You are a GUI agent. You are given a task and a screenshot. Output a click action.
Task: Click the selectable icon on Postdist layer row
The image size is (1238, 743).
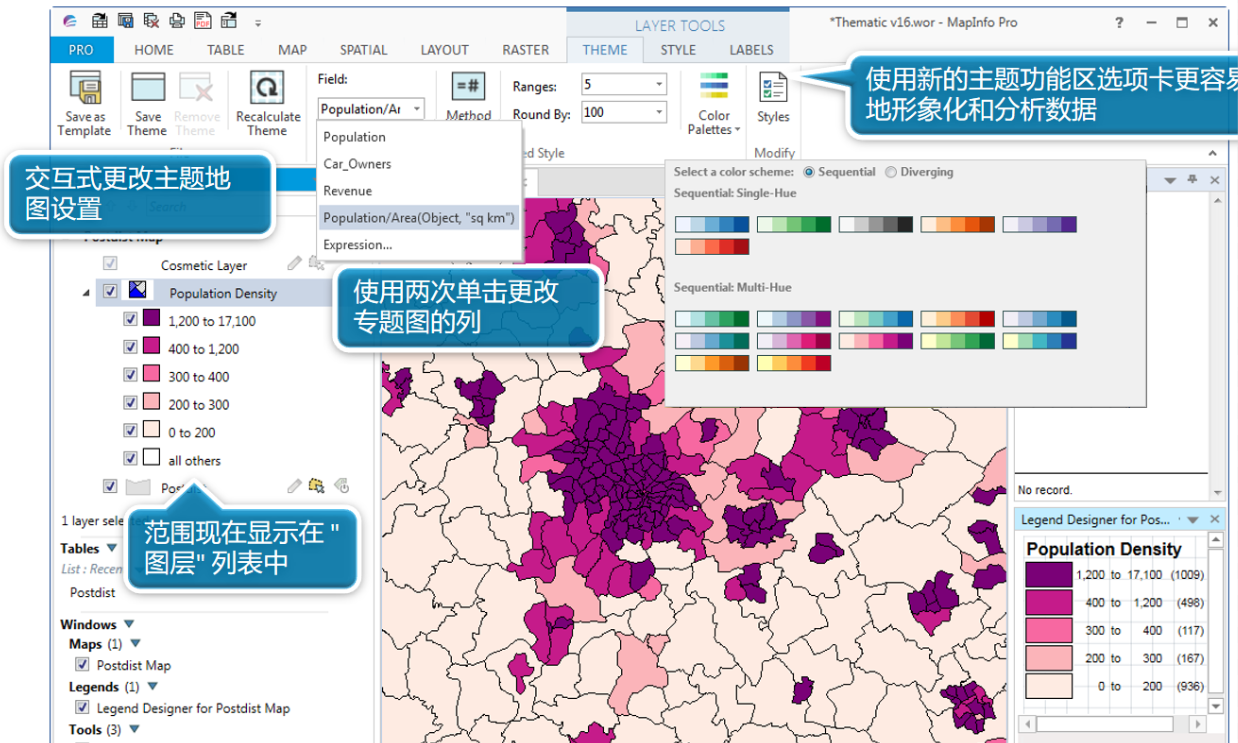point(317,486)
